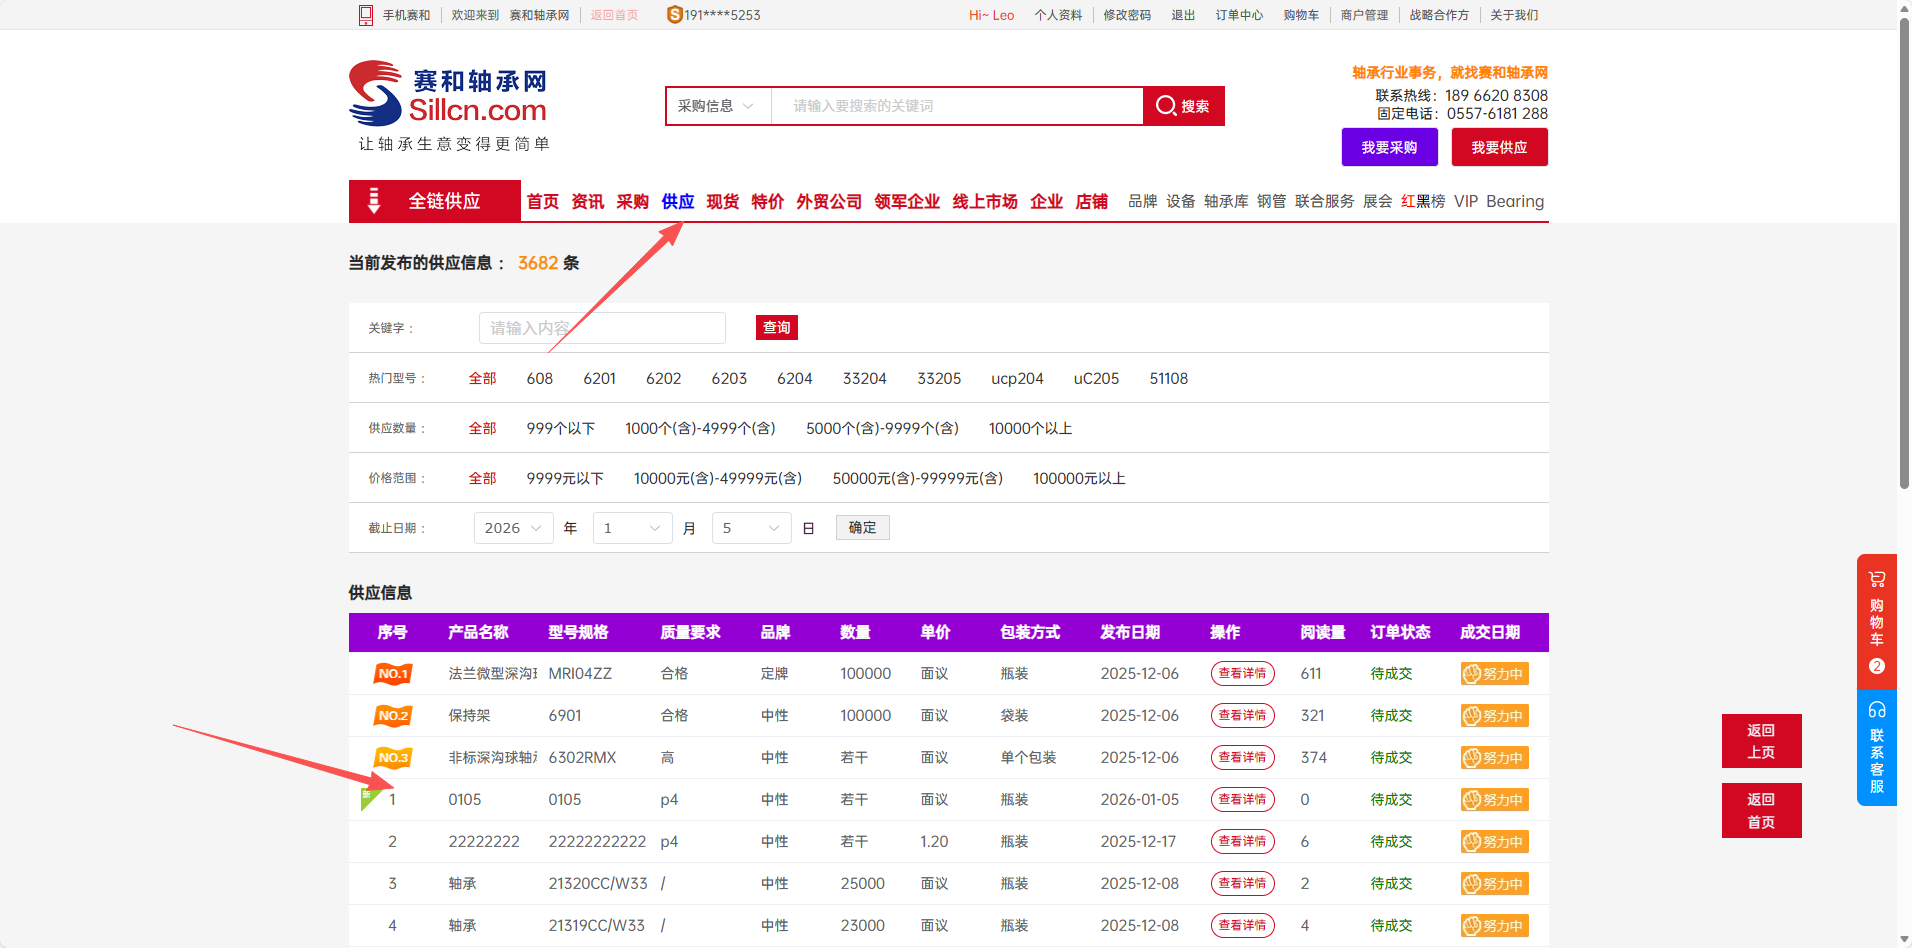Open the month dropdown selector
This screenshot has height=948, width=1912.
pyautogui.click(x=632, y=528)
